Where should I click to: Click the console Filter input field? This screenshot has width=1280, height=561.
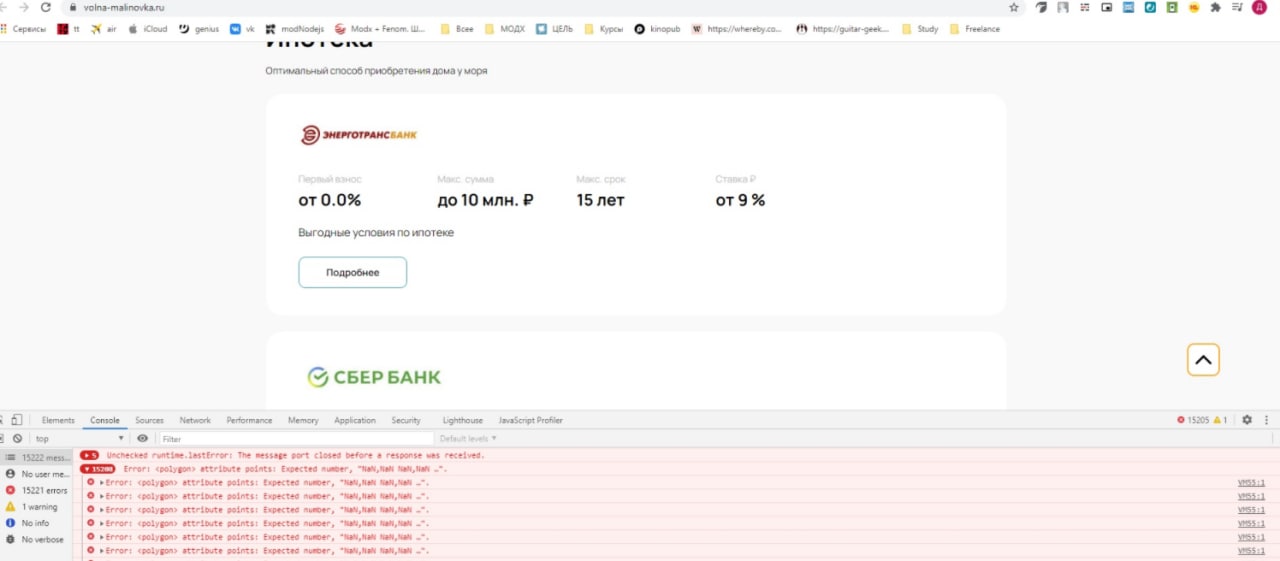pyautogui.click(x=297, y=438)
